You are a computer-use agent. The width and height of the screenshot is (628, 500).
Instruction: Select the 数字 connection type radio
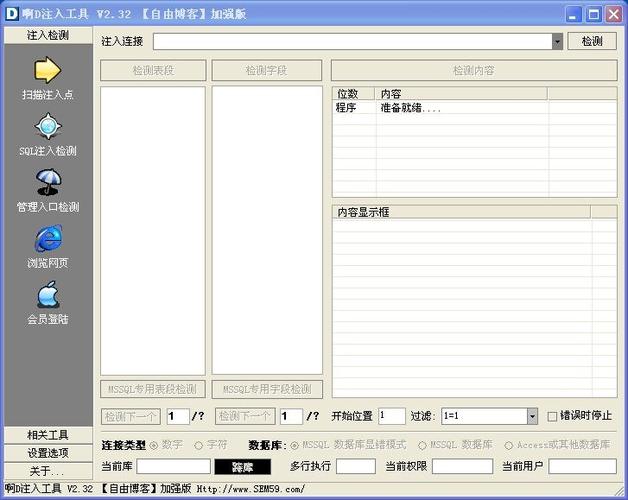coord(154,444)
